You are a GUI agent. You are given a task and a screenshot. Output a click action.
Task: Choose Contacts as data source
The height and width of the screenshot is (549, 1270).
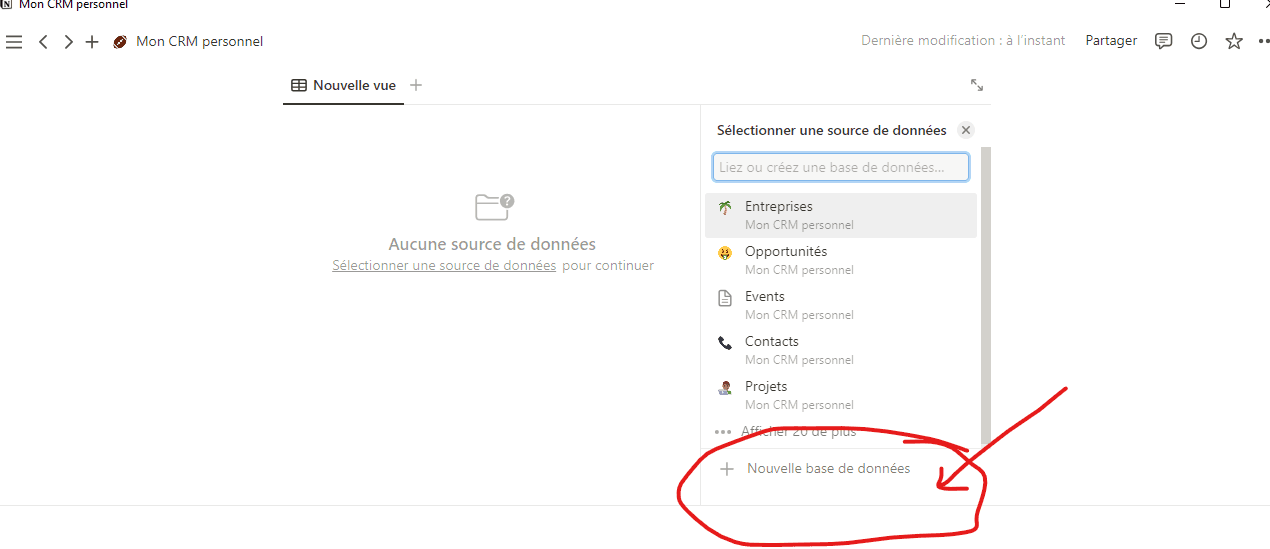pos(840,350)
